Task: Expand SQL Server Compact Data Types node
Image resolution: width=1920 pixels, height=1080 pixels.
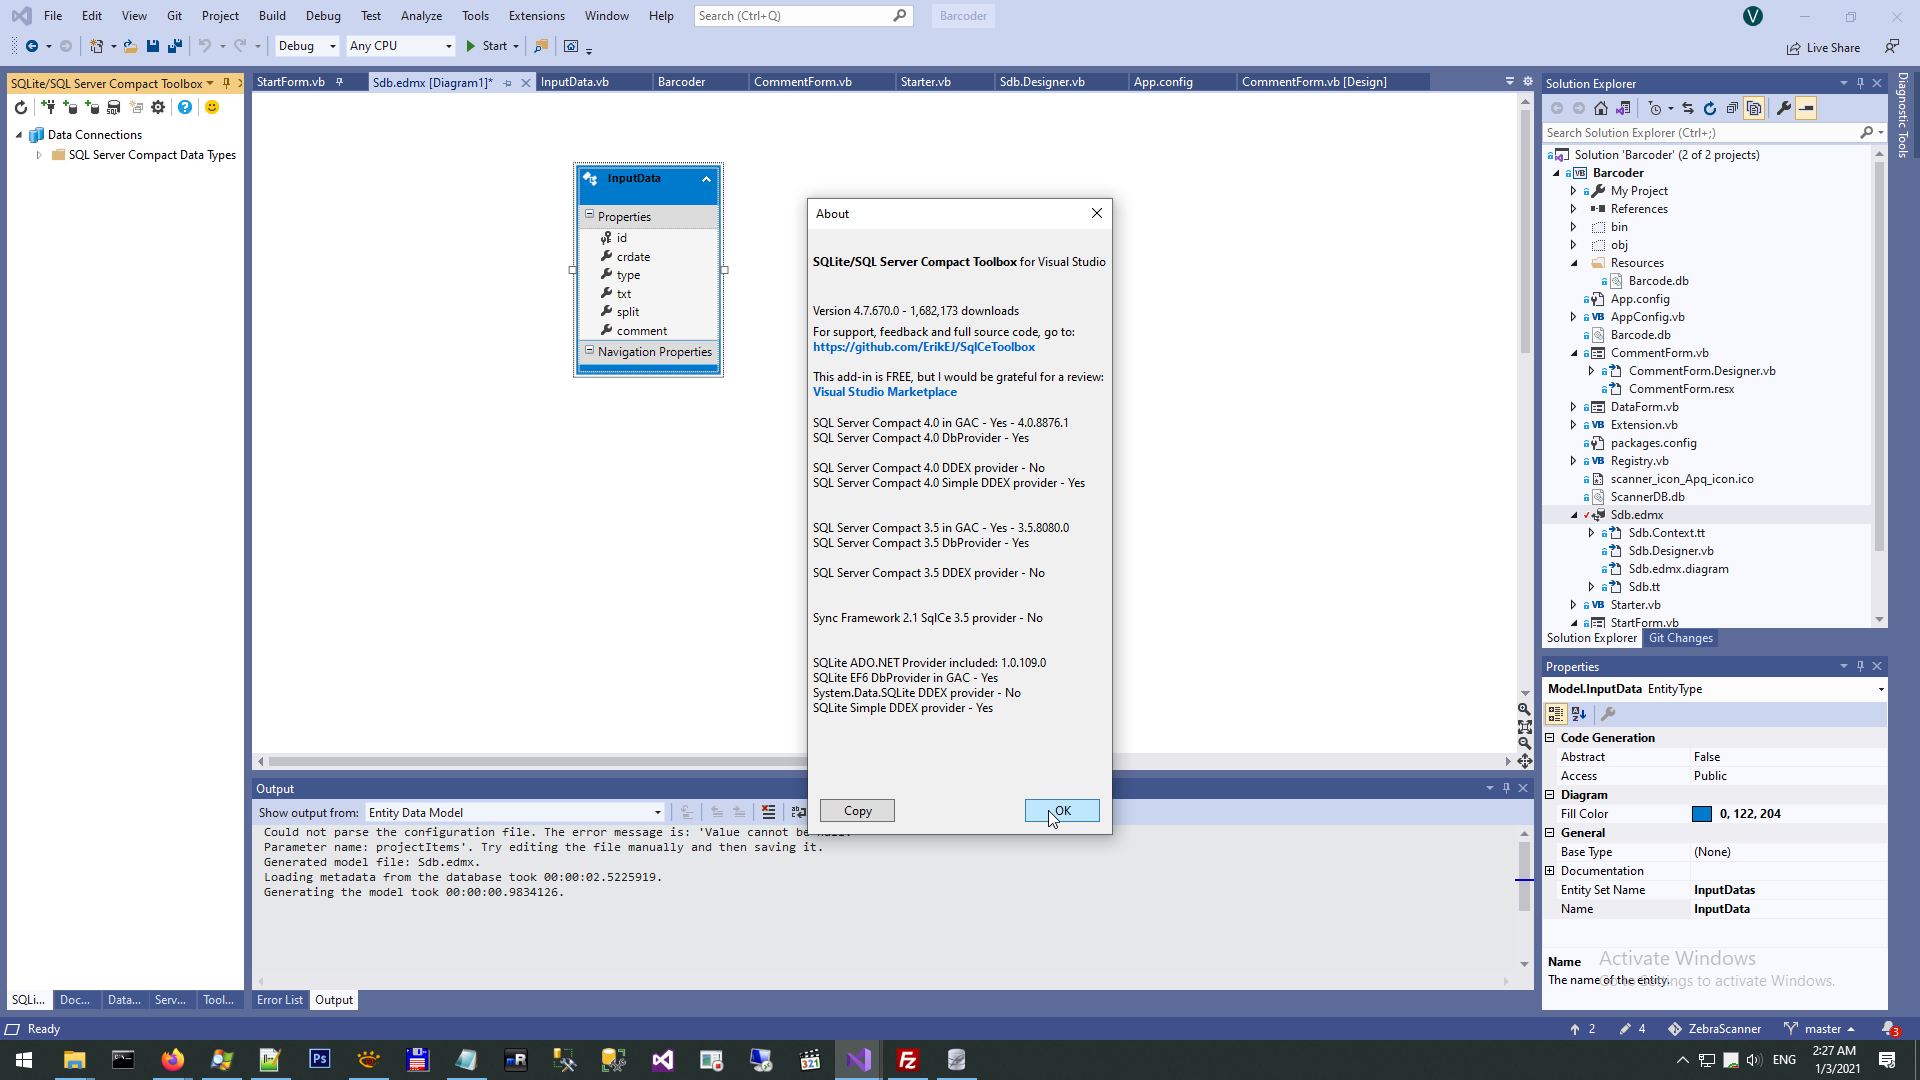Action: 39,155
